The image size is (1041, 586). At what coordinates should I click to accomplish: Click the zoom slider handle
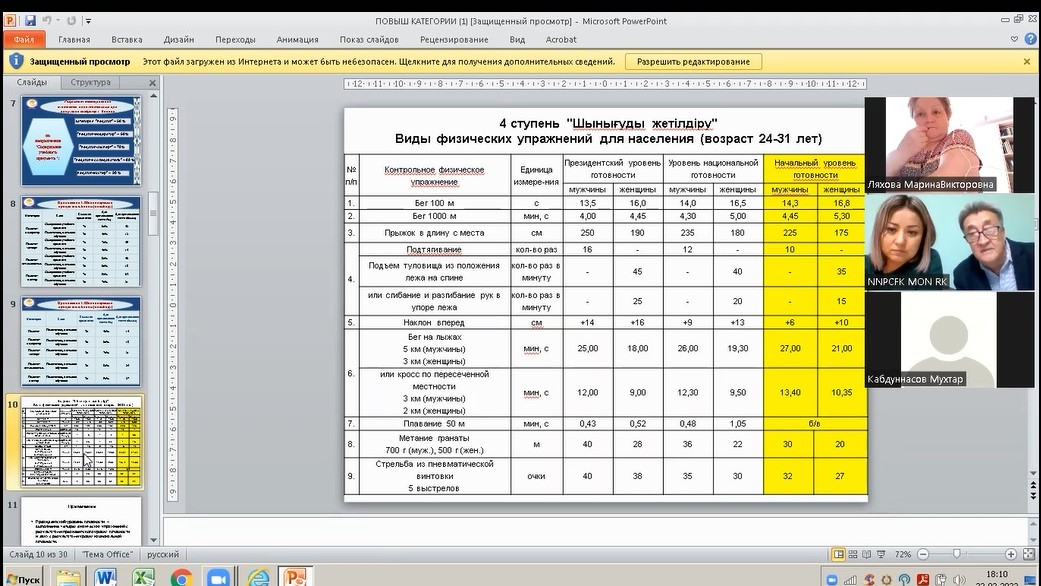pyautogui.click(x=957, y=554)
